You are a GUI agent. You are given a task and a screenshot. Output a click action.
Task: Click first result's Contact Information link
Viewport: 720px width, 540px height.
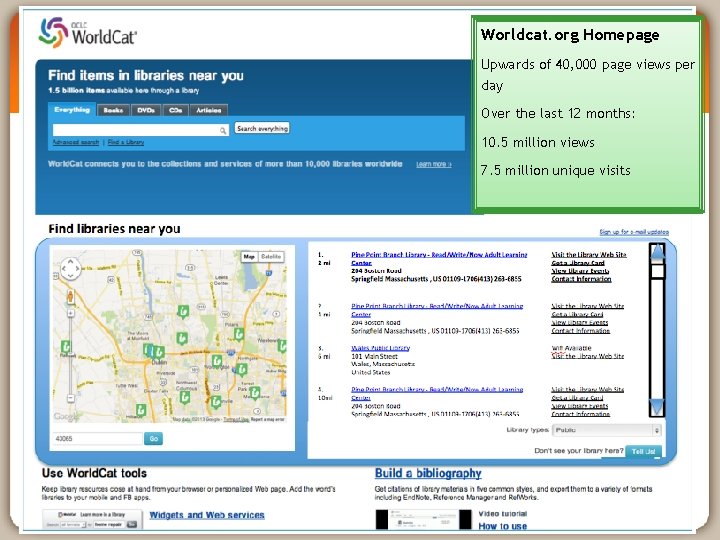point(581,279)
